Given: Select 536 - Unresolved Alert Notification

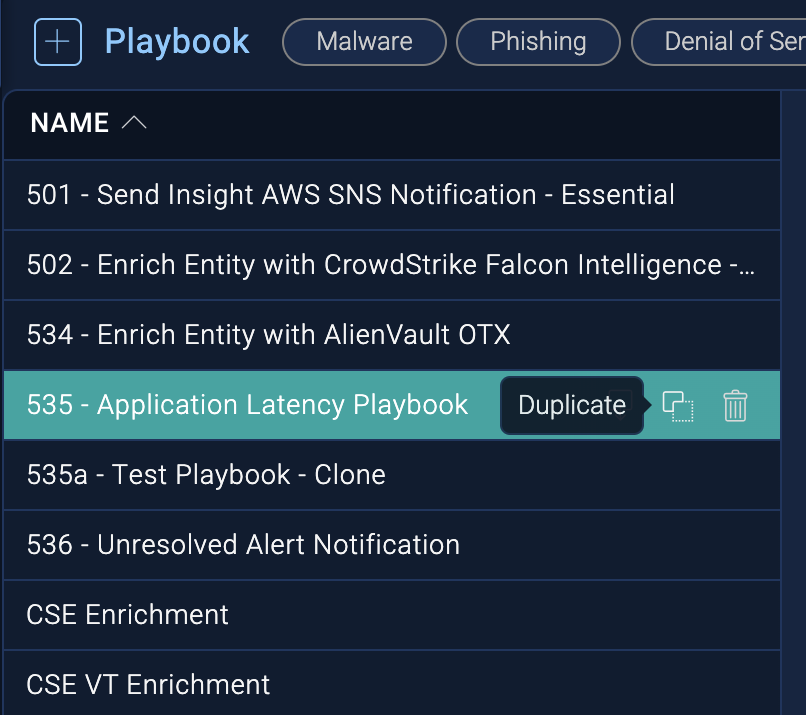Looking at the screenshot, I should [x=243, y=545].
